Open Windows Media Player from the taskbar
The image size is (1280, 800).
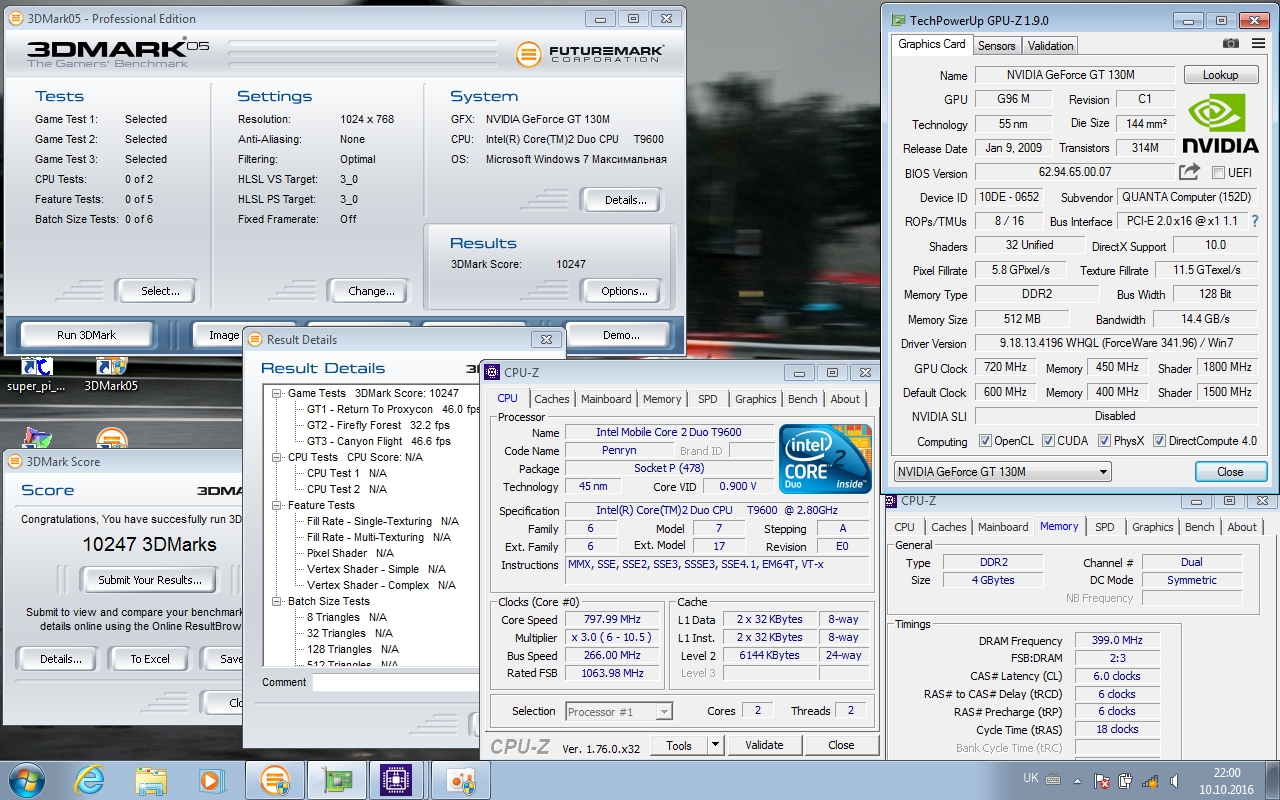coord(211,779)
